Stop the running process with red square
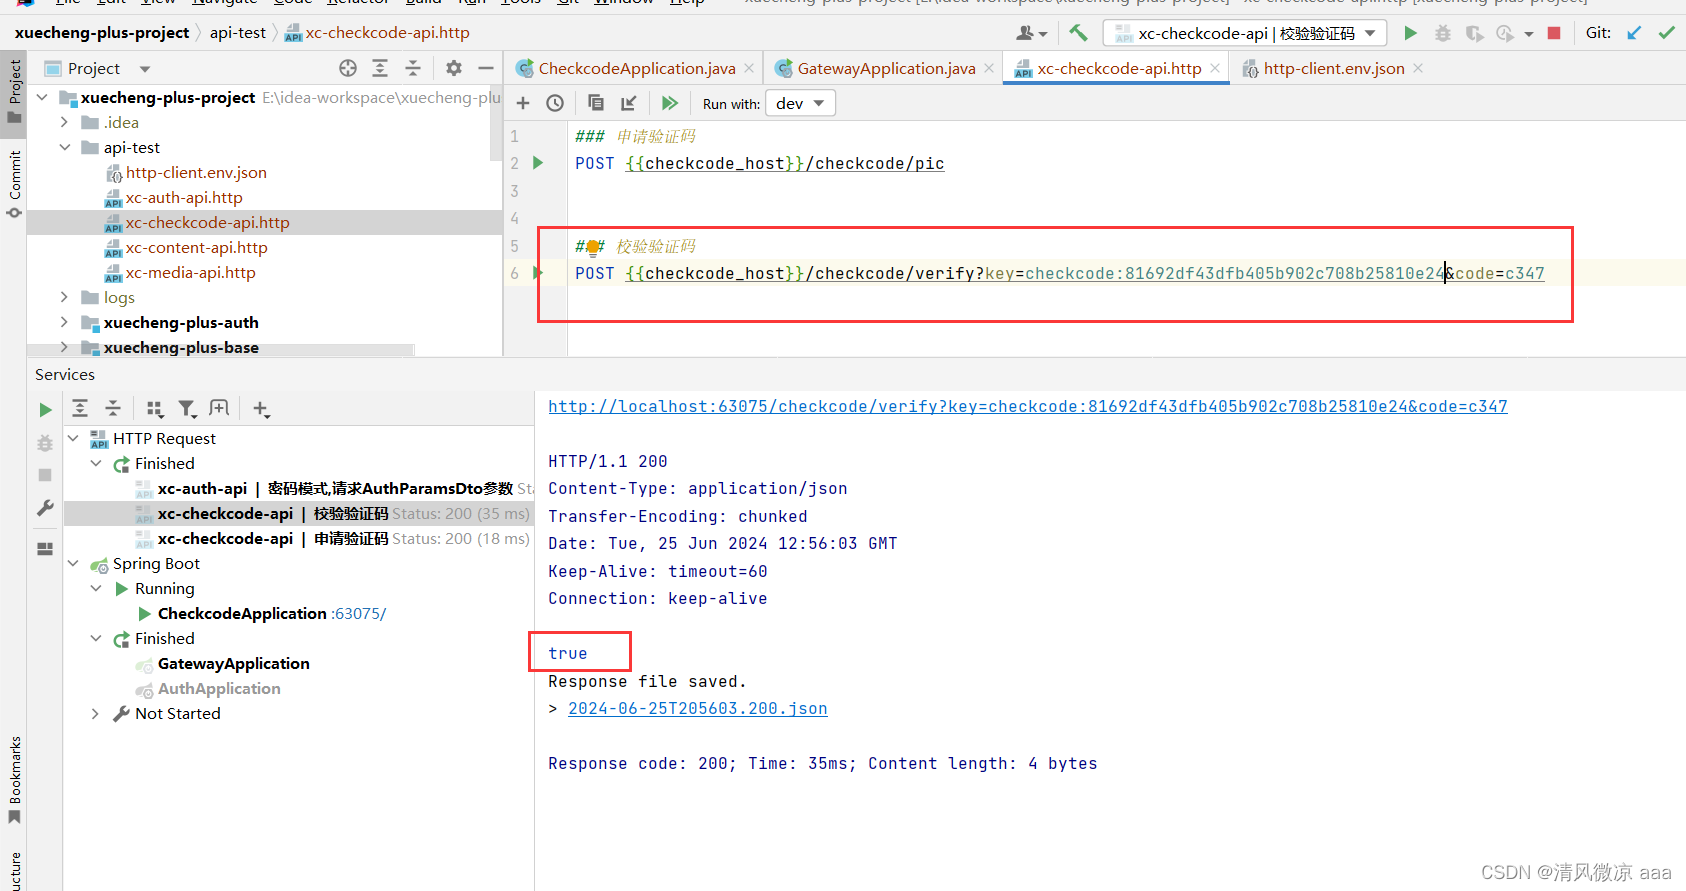The height and width of the screenshot is (891, 1686). 1554,33
